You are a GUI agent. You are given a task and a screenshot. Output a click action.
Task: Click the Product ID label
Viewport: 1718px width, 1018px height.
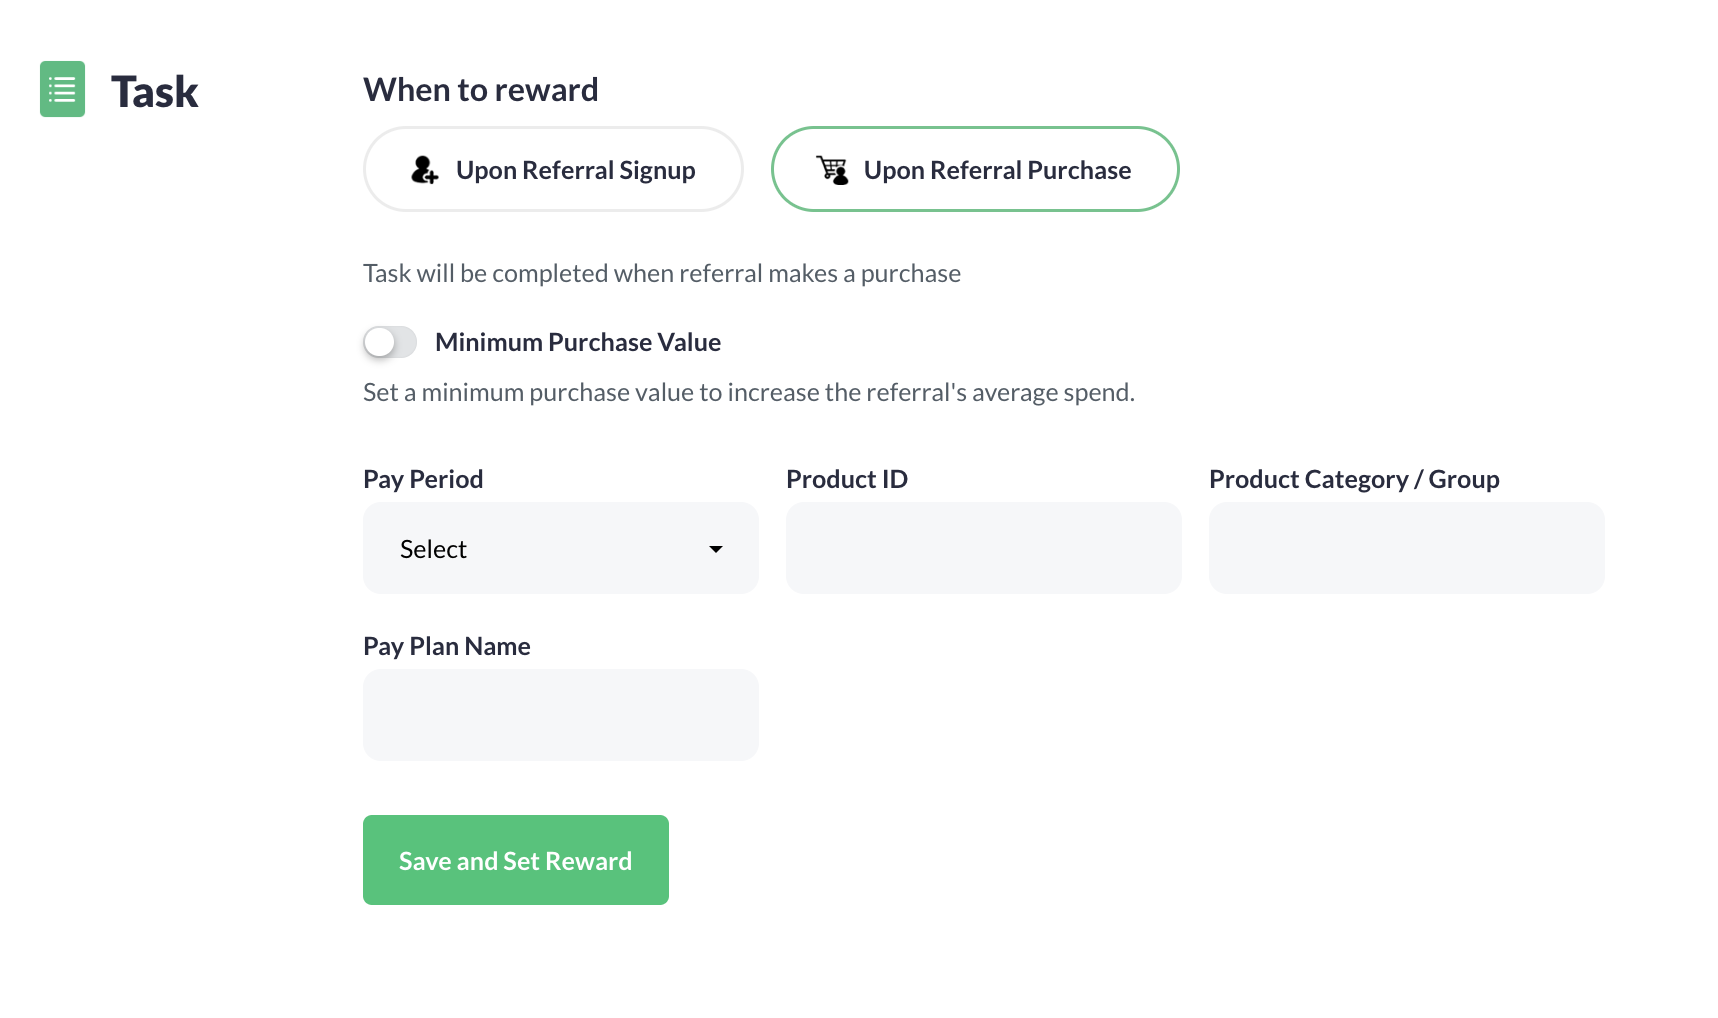(x=846, y=479)
